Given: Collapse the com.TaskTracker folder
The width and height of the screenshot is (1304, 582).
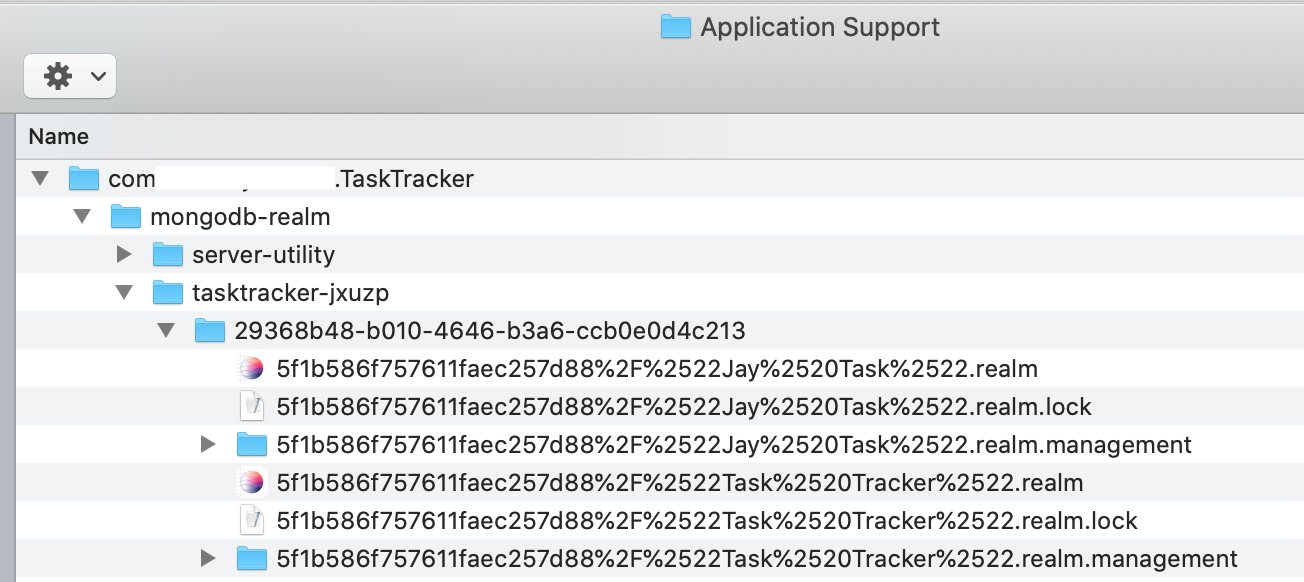Looking at the screenshot, I should [x=40, y=179].
